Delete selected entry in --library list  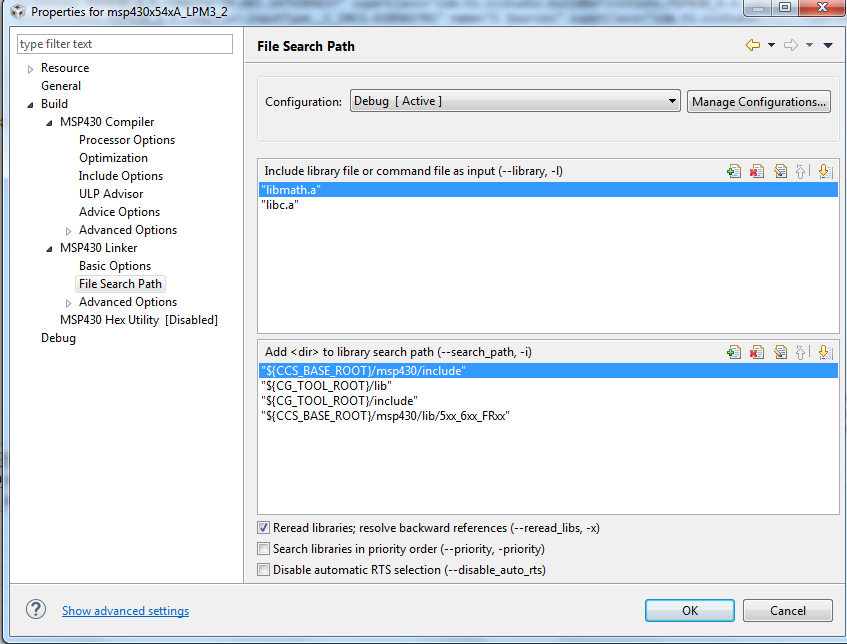pyautogui.click(x=757, y=172)
